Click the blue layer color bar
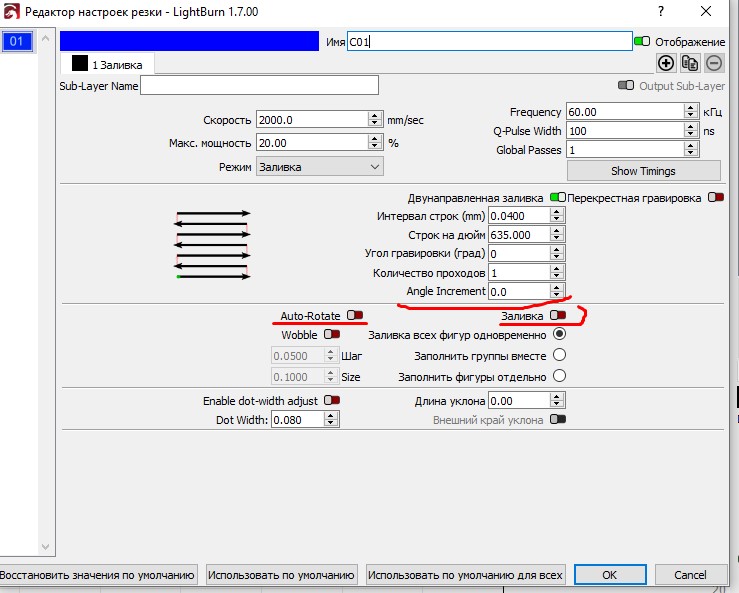Viewport: 739px width, 593px height. [x=190, y=41]
